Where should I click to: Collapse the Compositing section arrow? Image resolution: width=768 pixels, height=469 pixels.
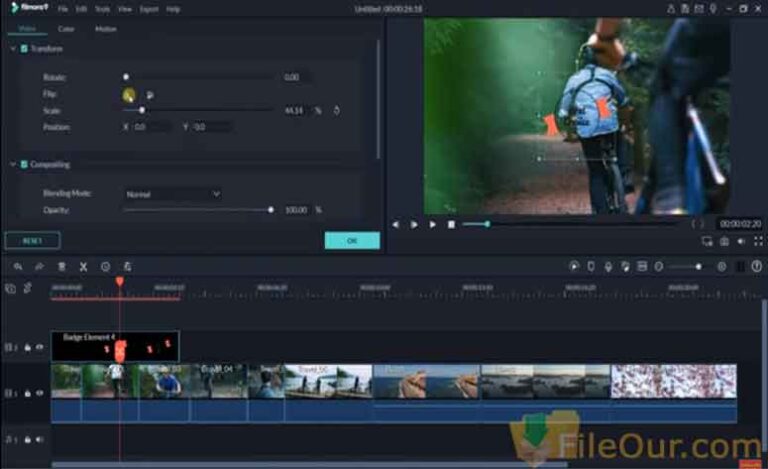(x=12, y=164)
